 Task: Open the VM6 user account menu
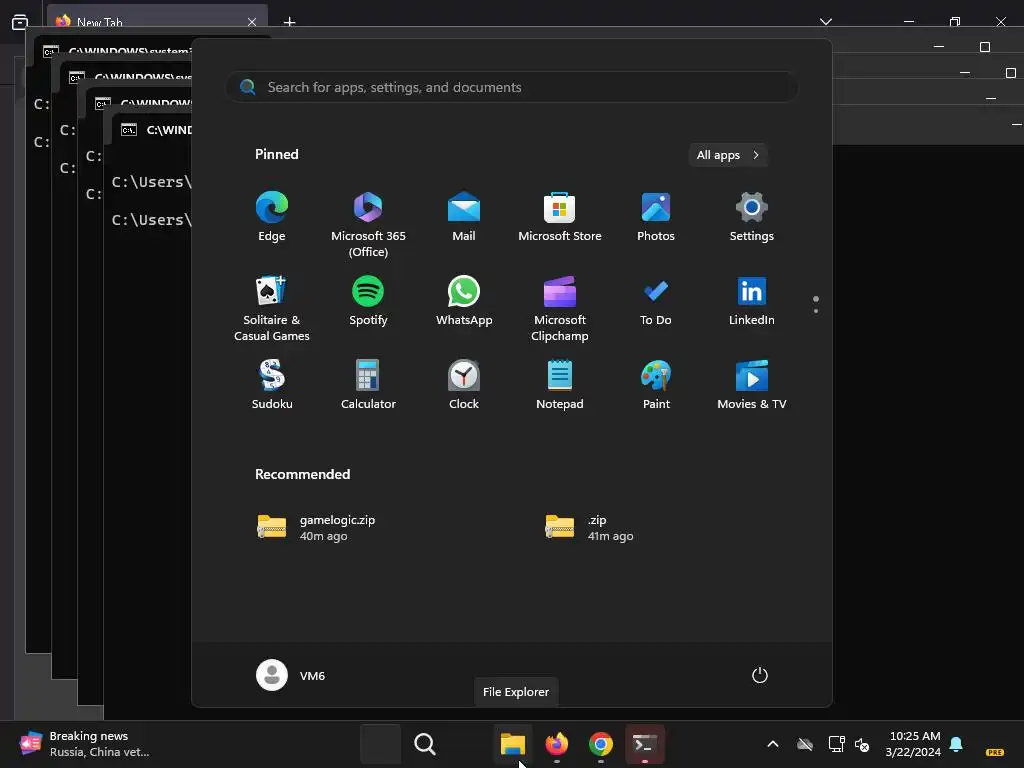(291, 675)
